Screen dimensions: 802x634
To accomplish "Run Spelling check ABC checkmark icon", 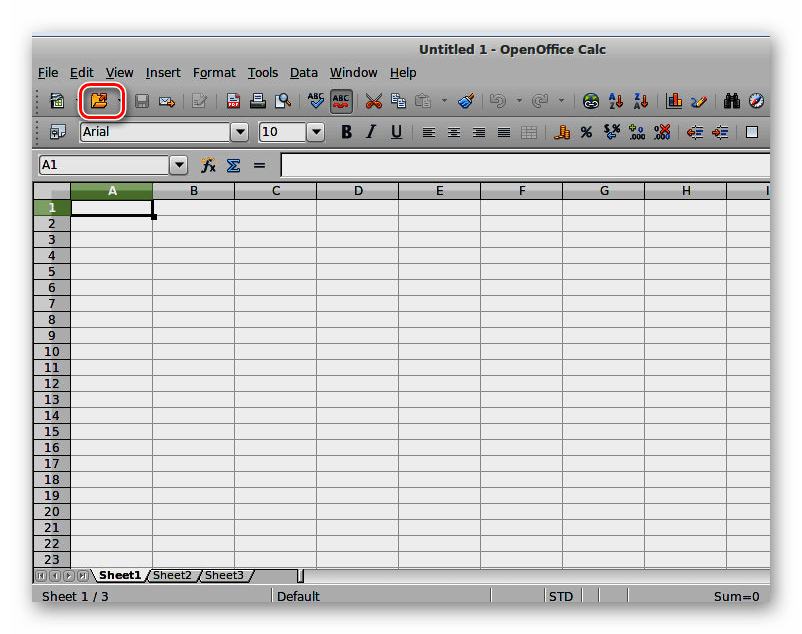I will pos(316,101).
